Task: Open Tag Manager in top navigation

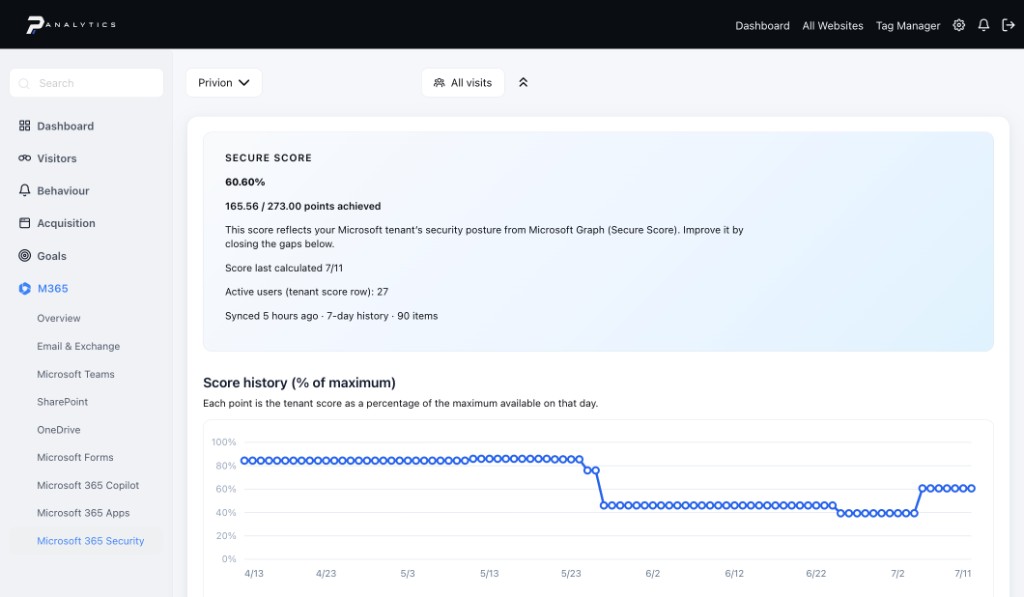Action: 908,25
